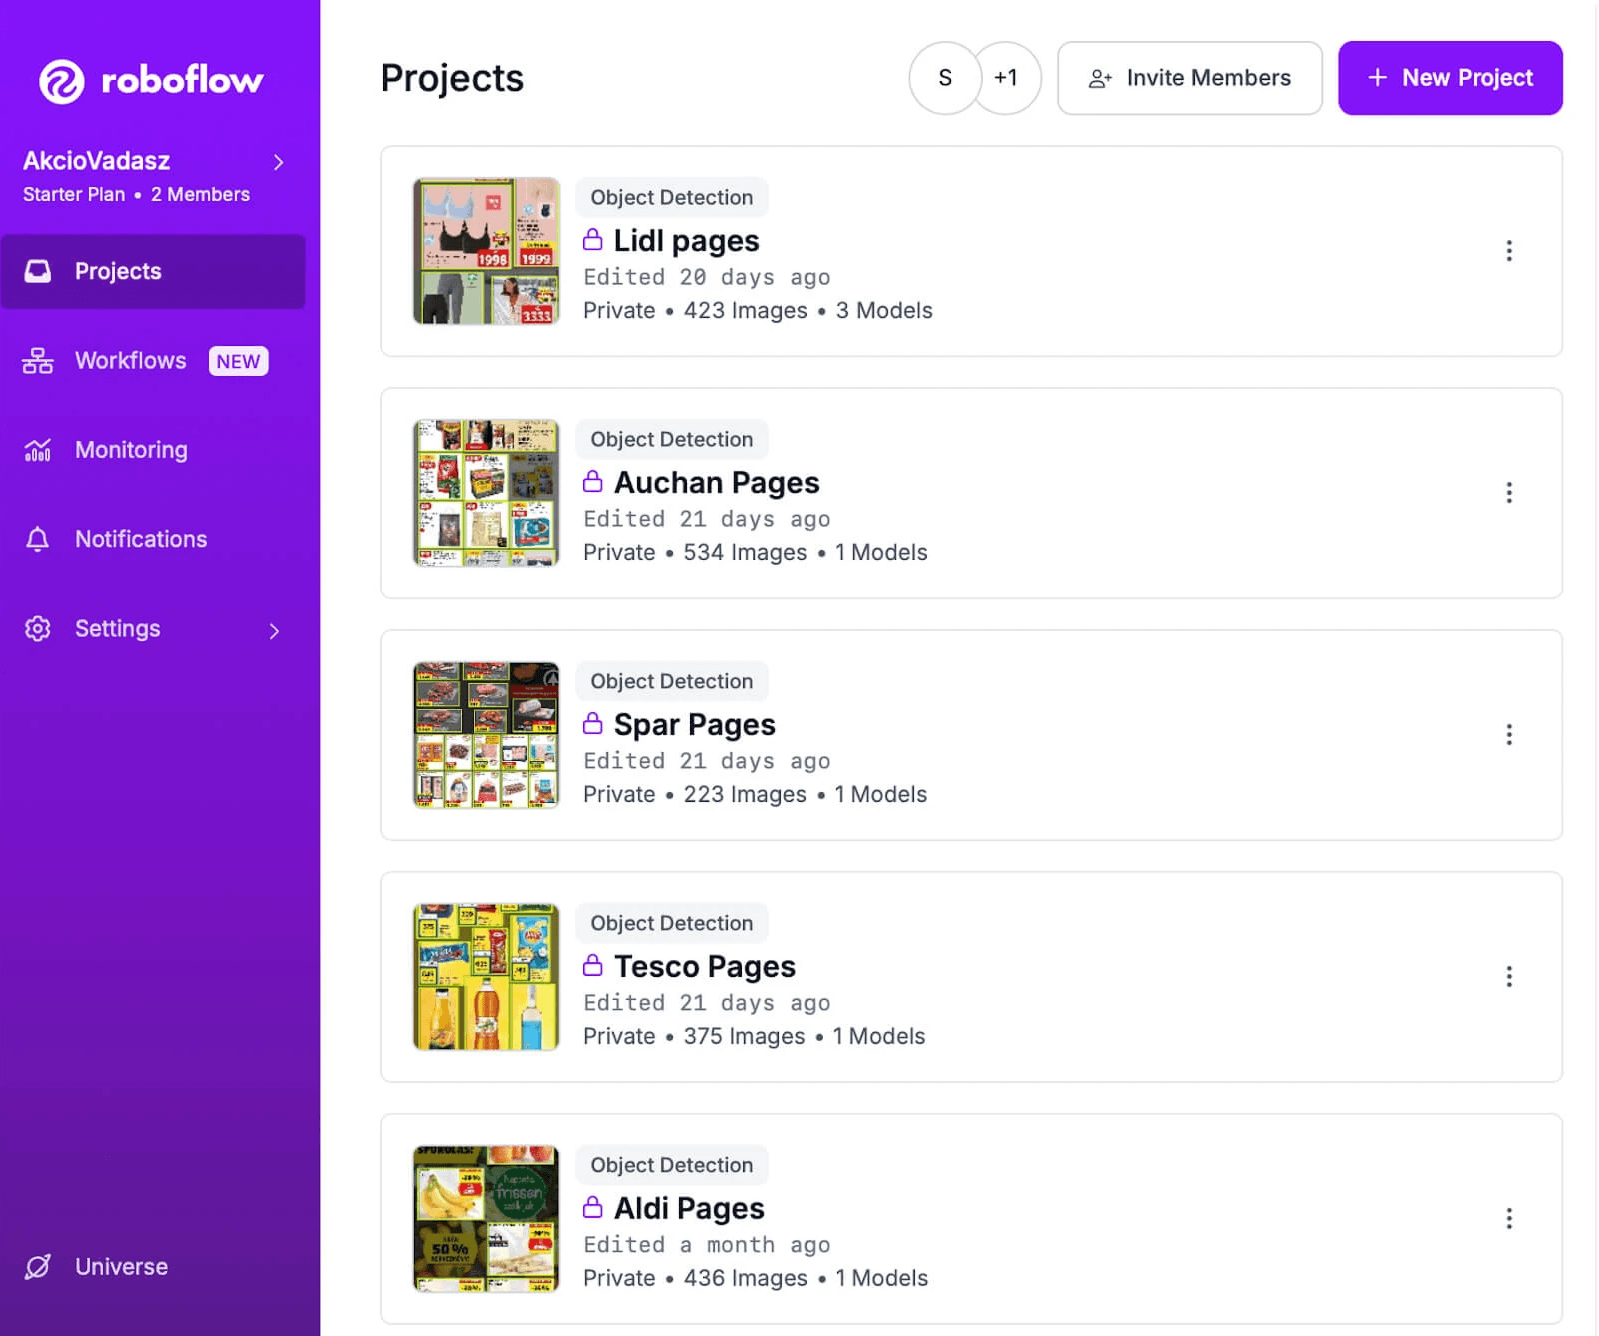
Task: Expand the AkcioVadasz workspace chevron
Action: pos(279,162)
